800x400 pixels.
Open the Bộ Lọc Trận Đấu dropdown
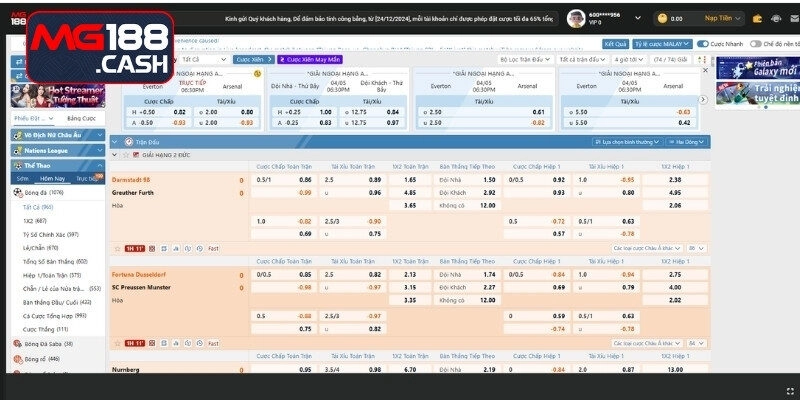525,59
